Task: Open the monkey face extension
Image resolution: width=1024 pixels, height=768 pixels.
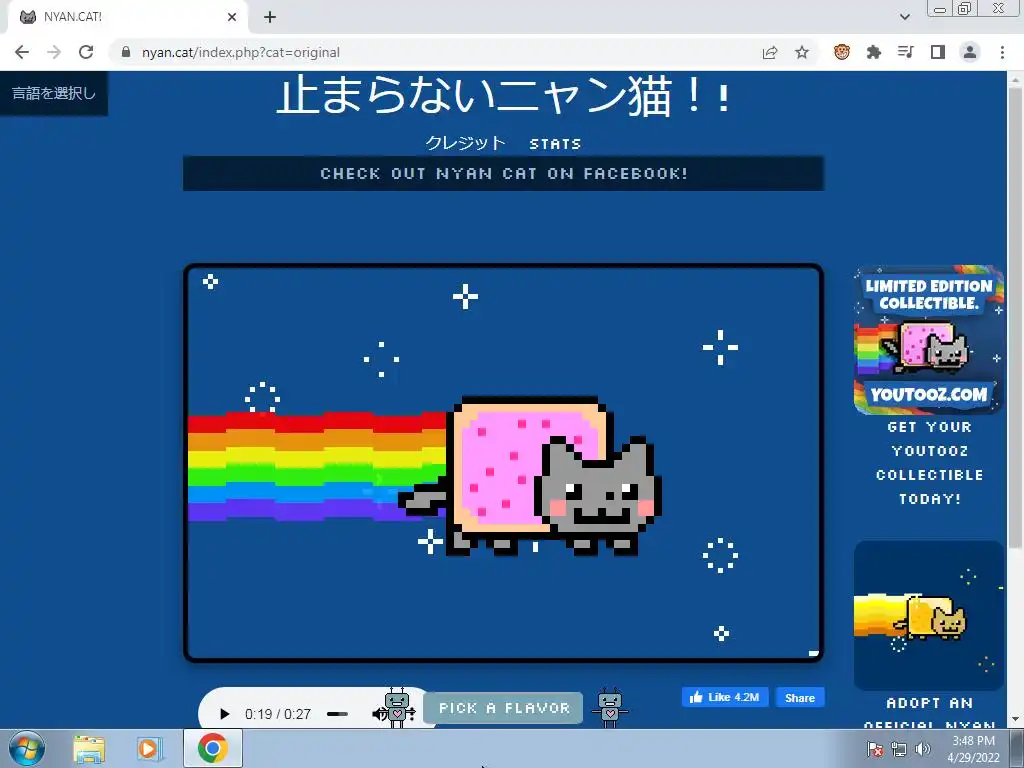Action: click(842, 52)
